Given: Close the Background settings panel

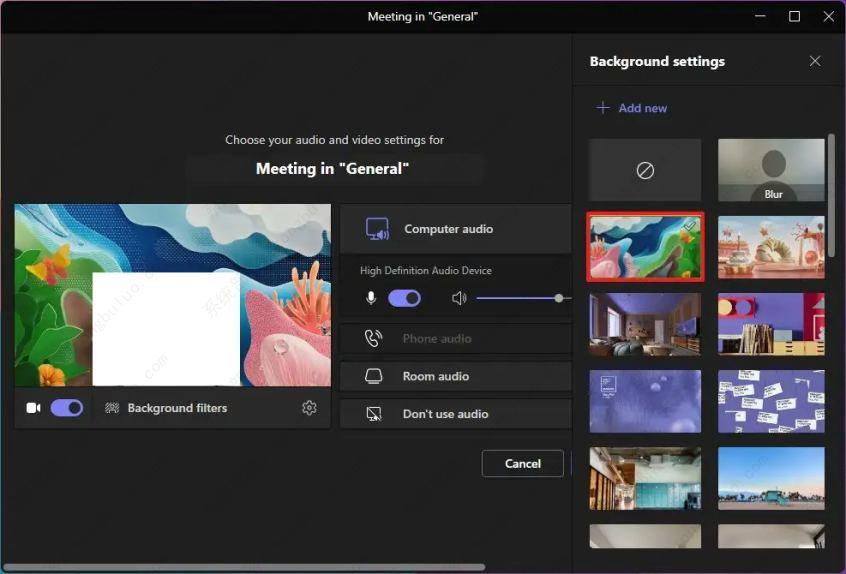Looking at the screenshot, I should (x=815, y=61).
